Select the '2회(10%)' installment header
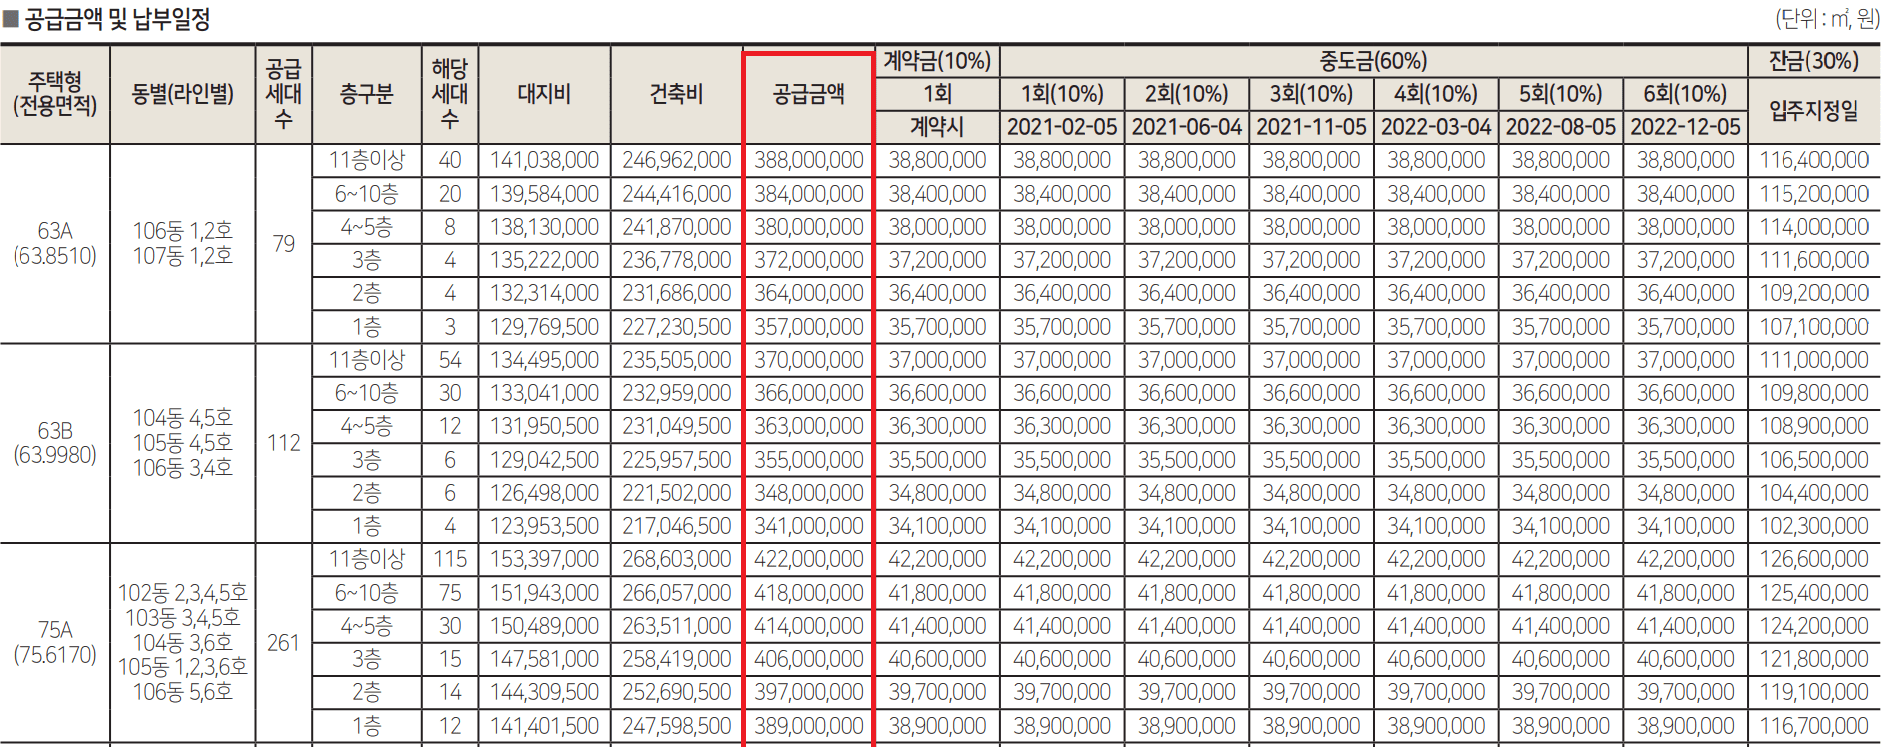 tap(1187, 94)
